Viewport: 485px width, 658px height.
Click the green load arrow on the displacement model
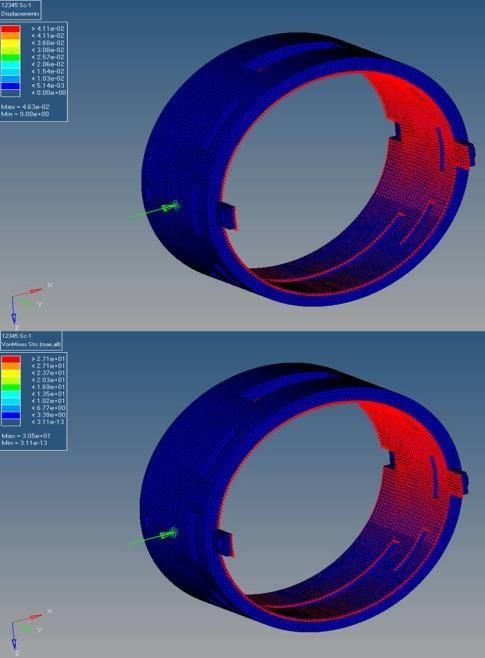[x=154, y=211]
